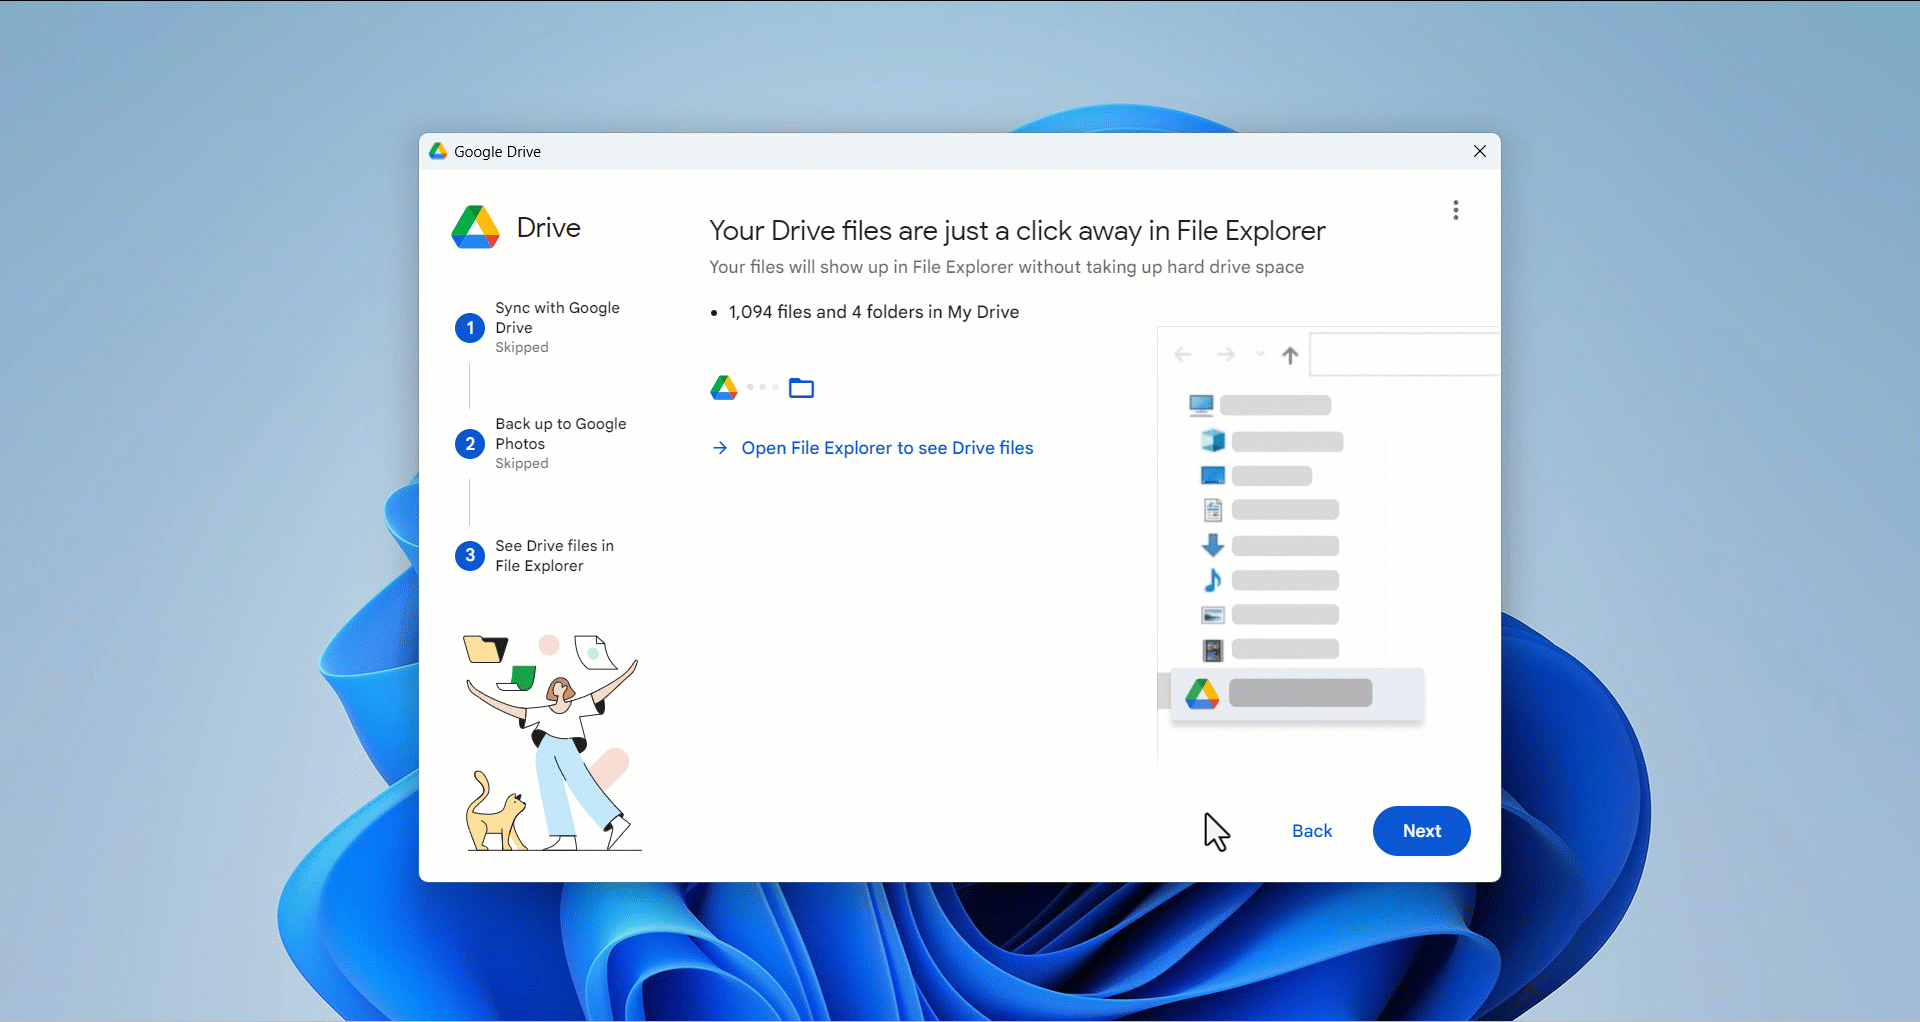
Task: Click the large Drive logo in the sidebar
Action: [475, 227]
